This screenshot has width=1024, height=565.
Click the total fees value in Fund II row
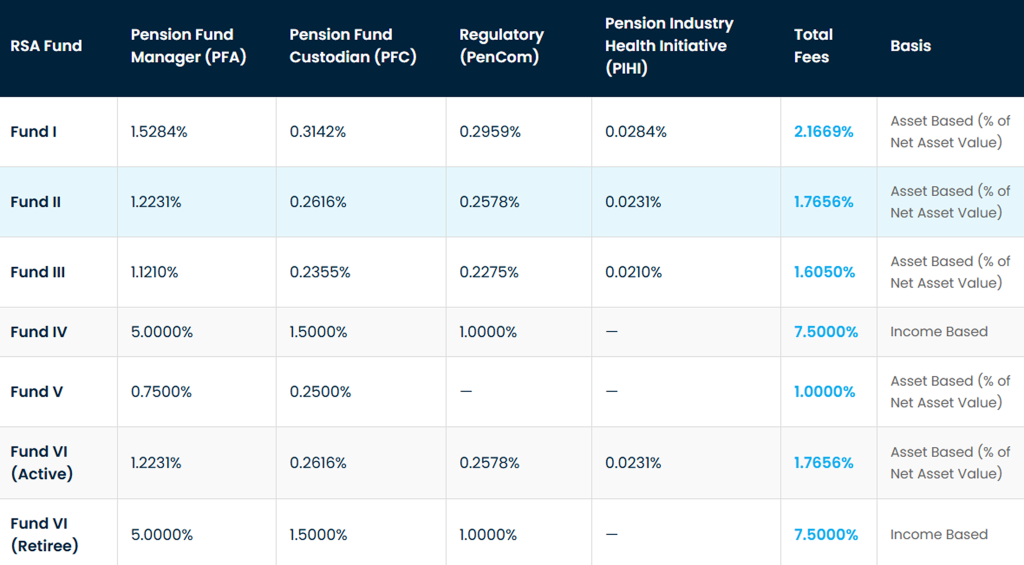[x=824, y=202]
